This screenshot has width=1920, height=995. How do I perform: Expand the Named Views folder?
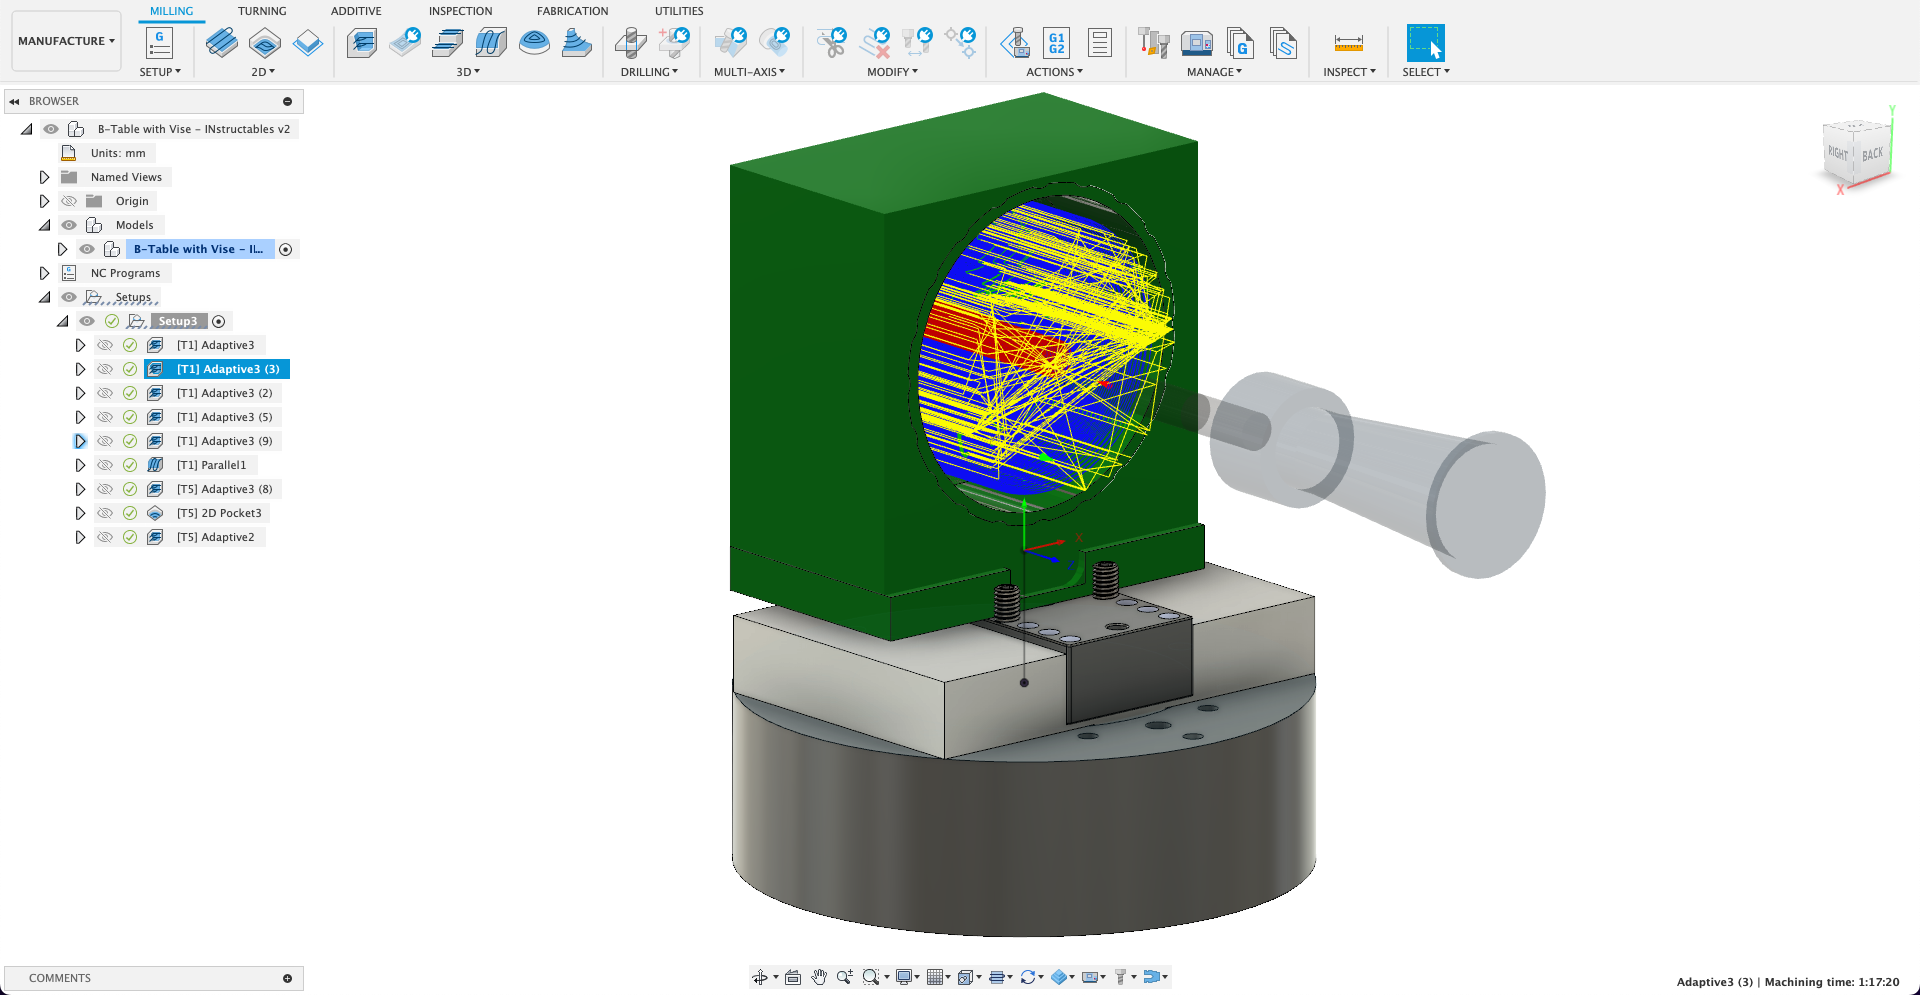44,177
